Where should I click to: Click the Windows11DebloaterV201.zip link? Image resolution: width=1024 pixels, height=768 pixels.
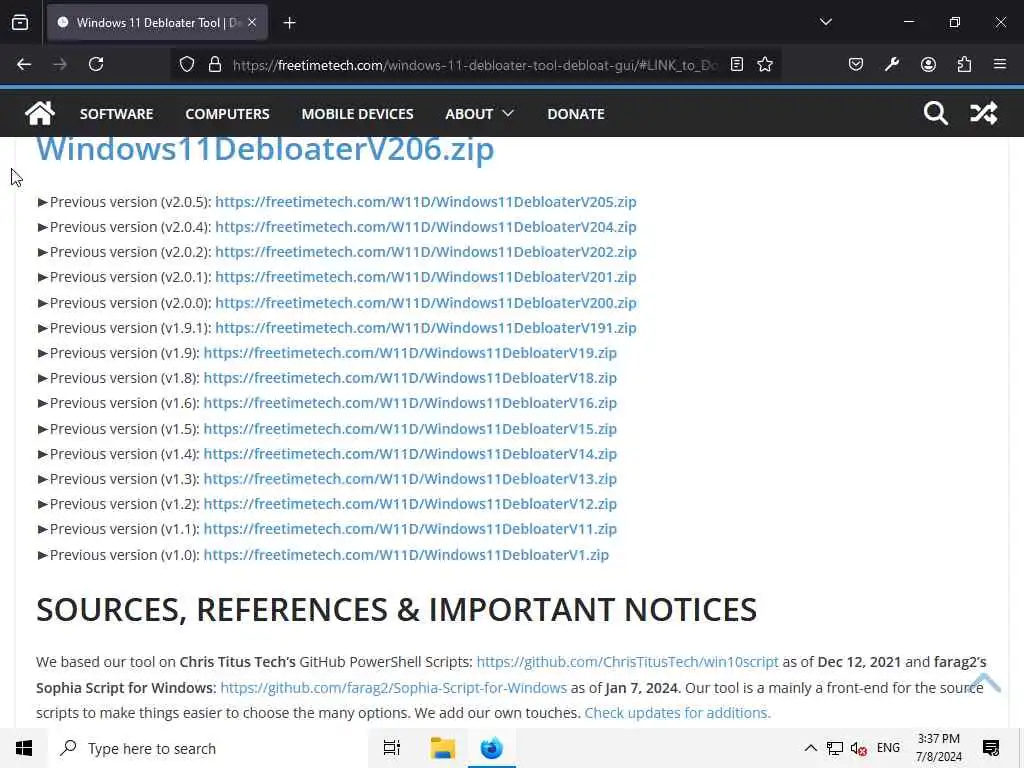[426, 277]
